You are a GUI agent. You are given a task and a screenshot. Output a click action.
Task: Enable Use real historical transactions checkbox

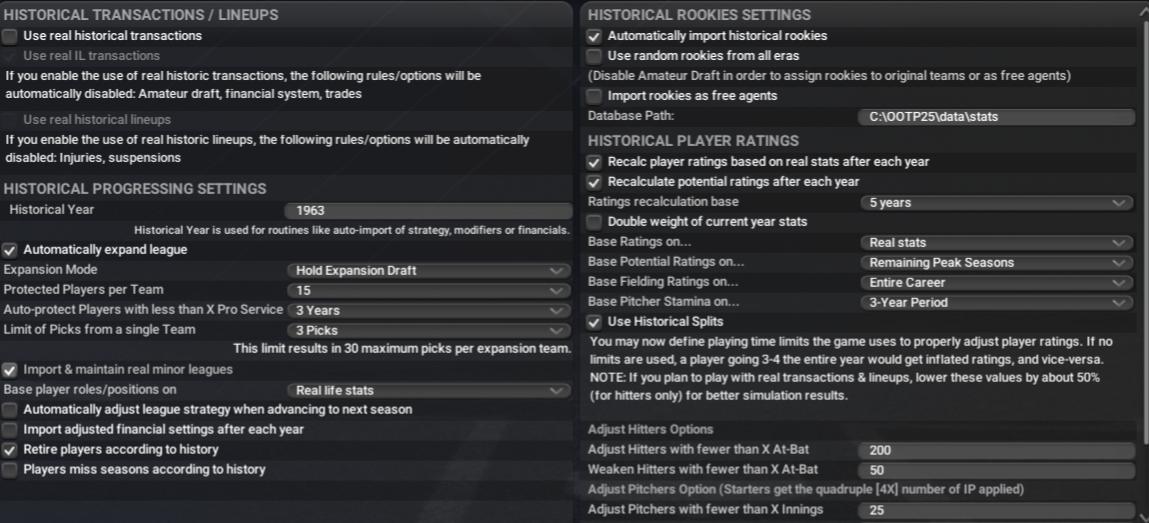[x=10, y=36]
